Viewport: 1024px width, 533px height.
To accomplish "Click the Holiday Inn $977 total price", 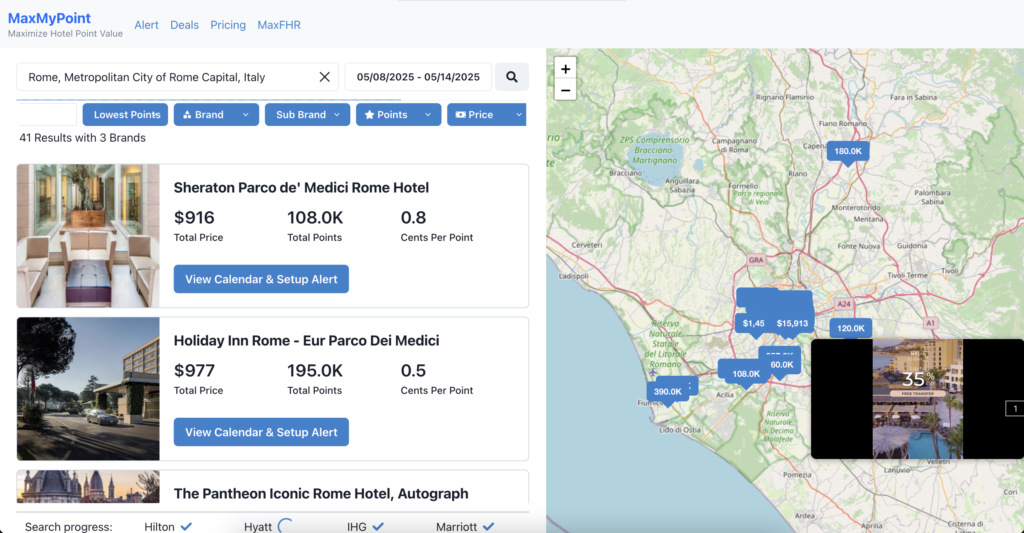I will 194,370.
